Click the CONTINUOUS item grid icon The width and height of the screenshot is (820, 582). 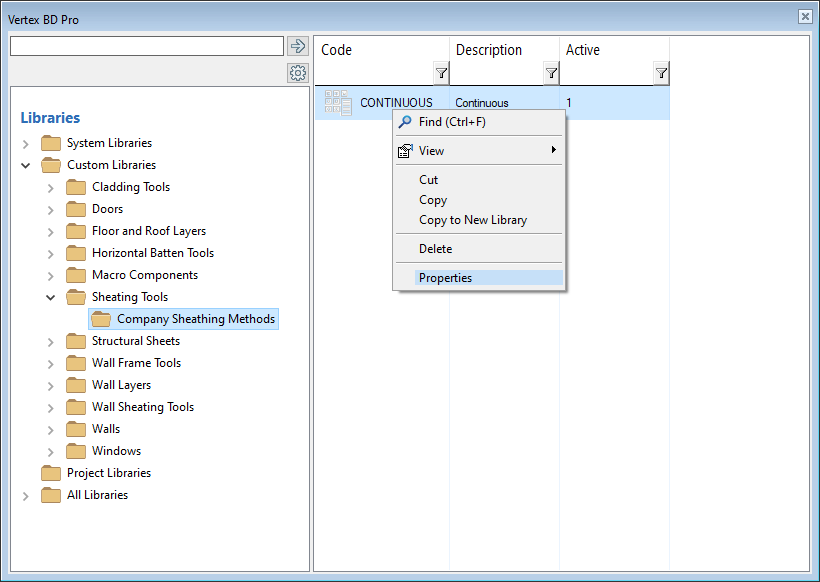click(338, 103)
